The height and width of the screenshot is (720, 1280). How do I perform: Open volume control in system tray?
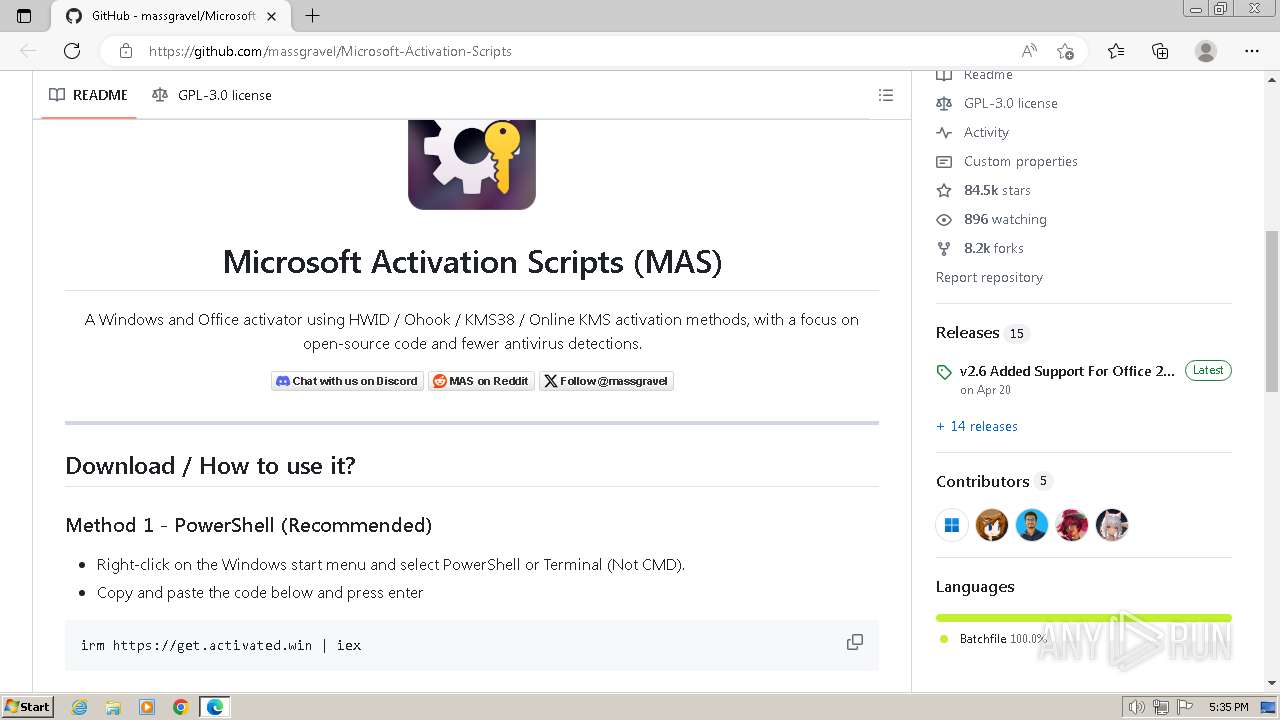point(1136,707)
